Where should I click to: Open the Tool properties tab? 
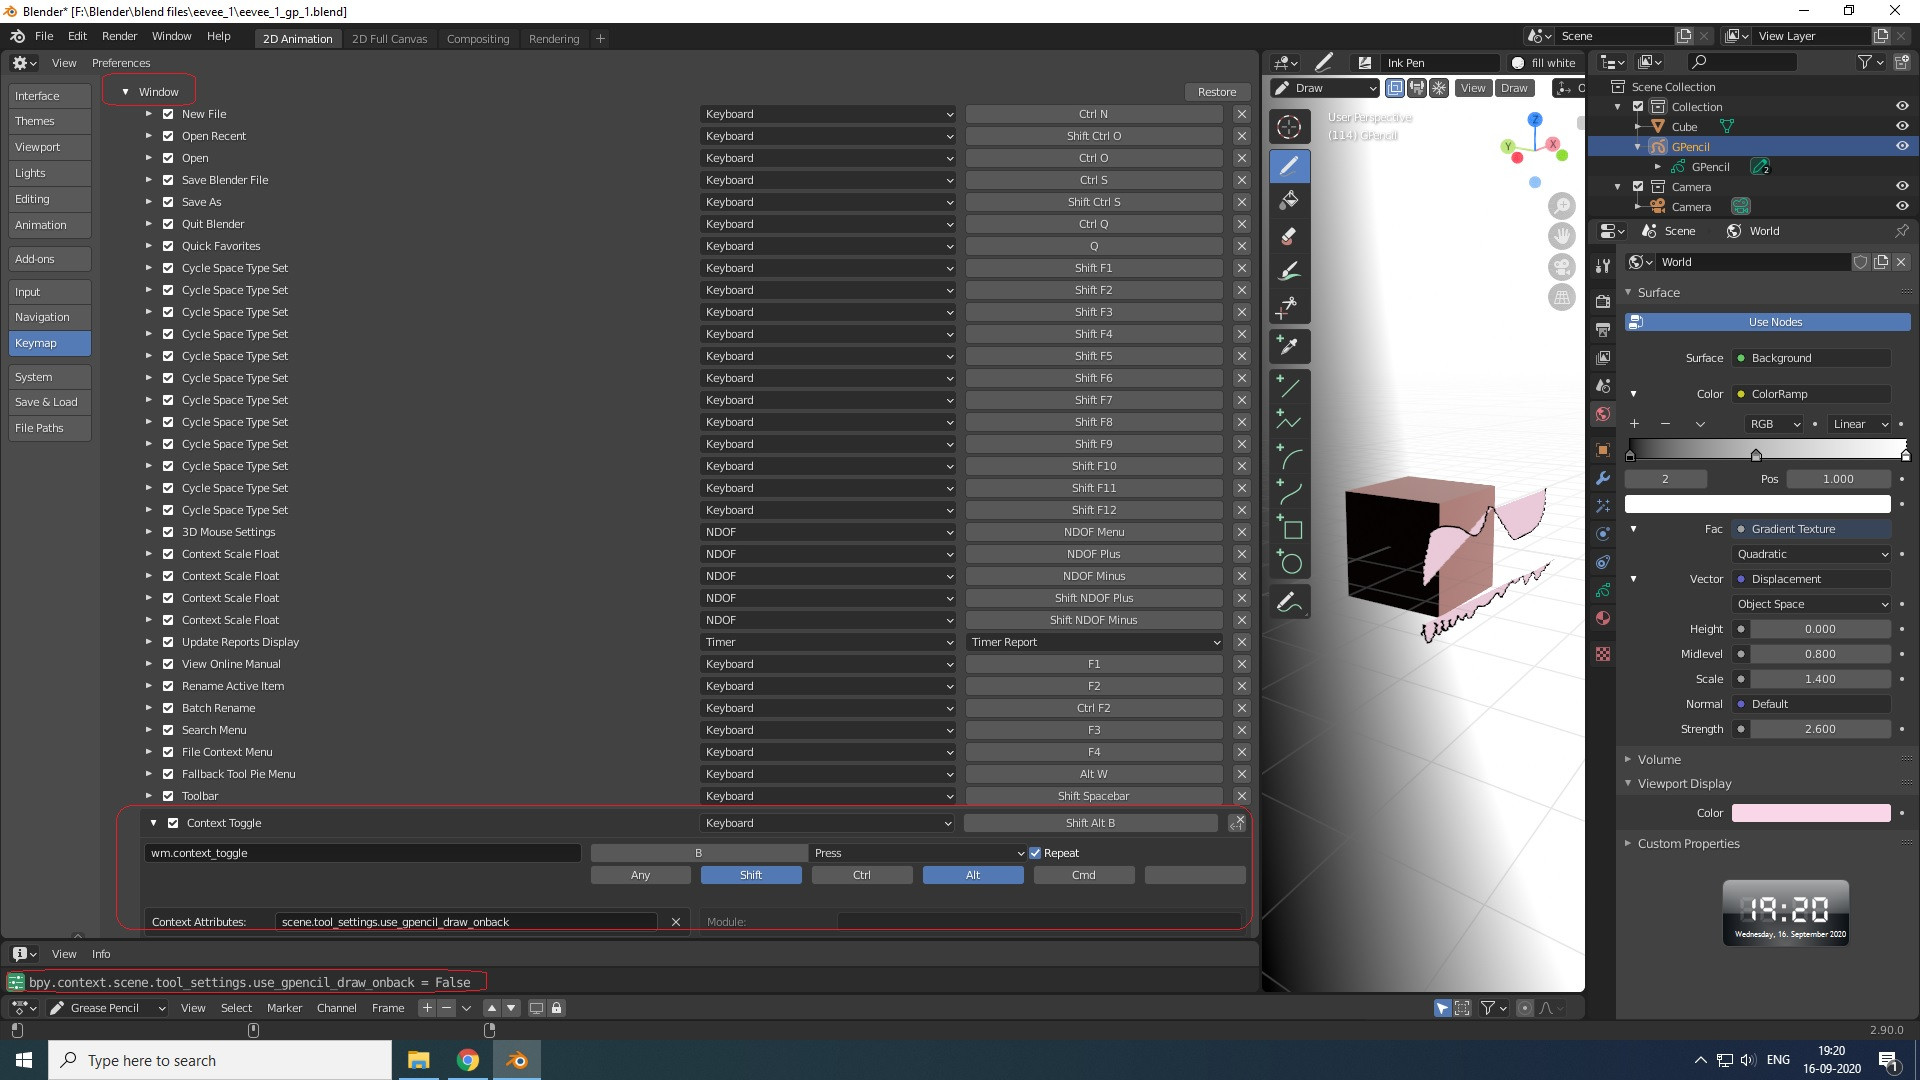(x=1603, y=265)
